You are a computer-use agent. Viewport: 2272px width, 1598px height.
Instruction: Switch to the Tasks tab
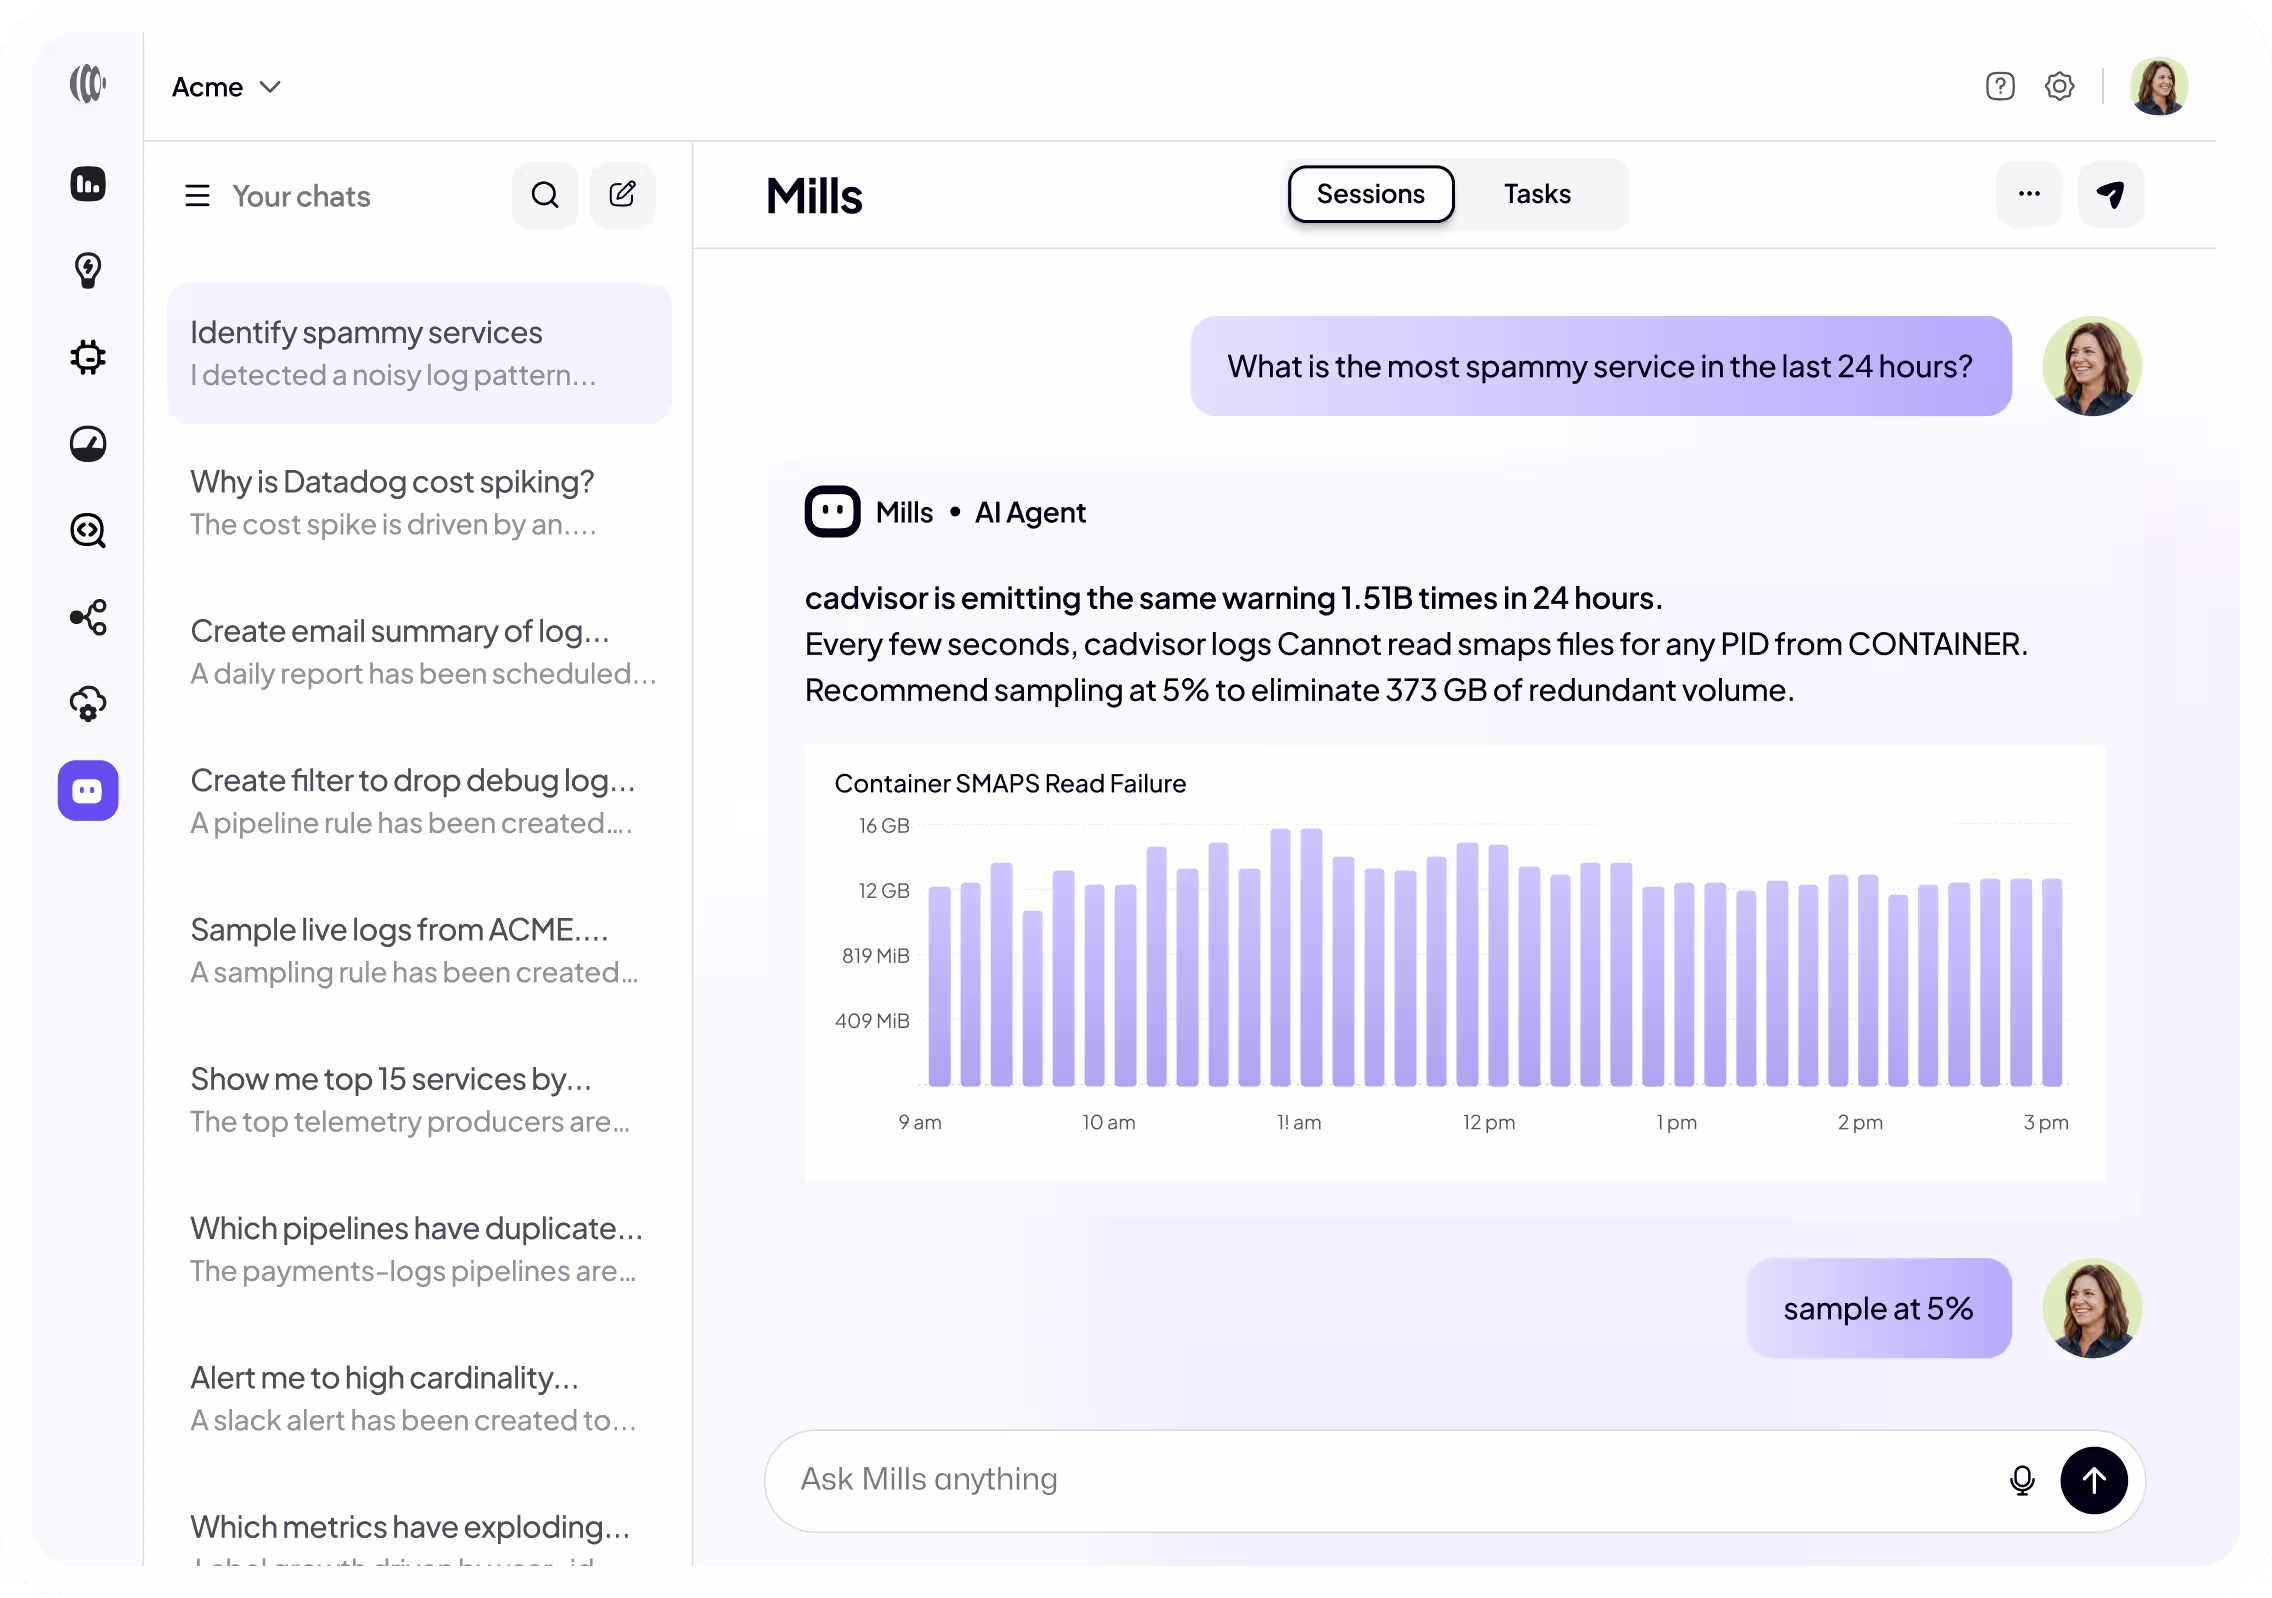1537,194
